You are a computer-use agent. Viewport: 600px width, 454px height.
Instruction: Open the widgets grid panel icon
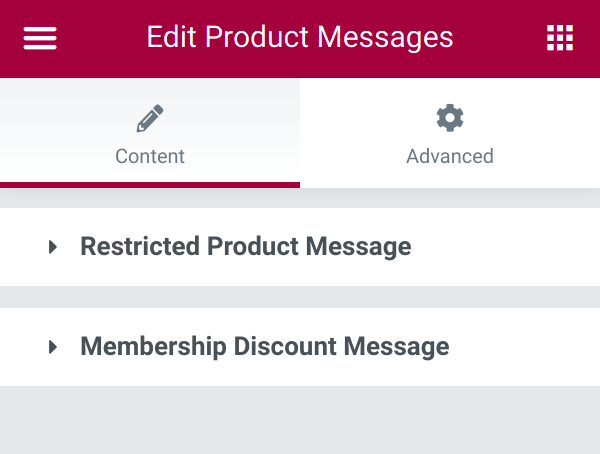point(560,38)
